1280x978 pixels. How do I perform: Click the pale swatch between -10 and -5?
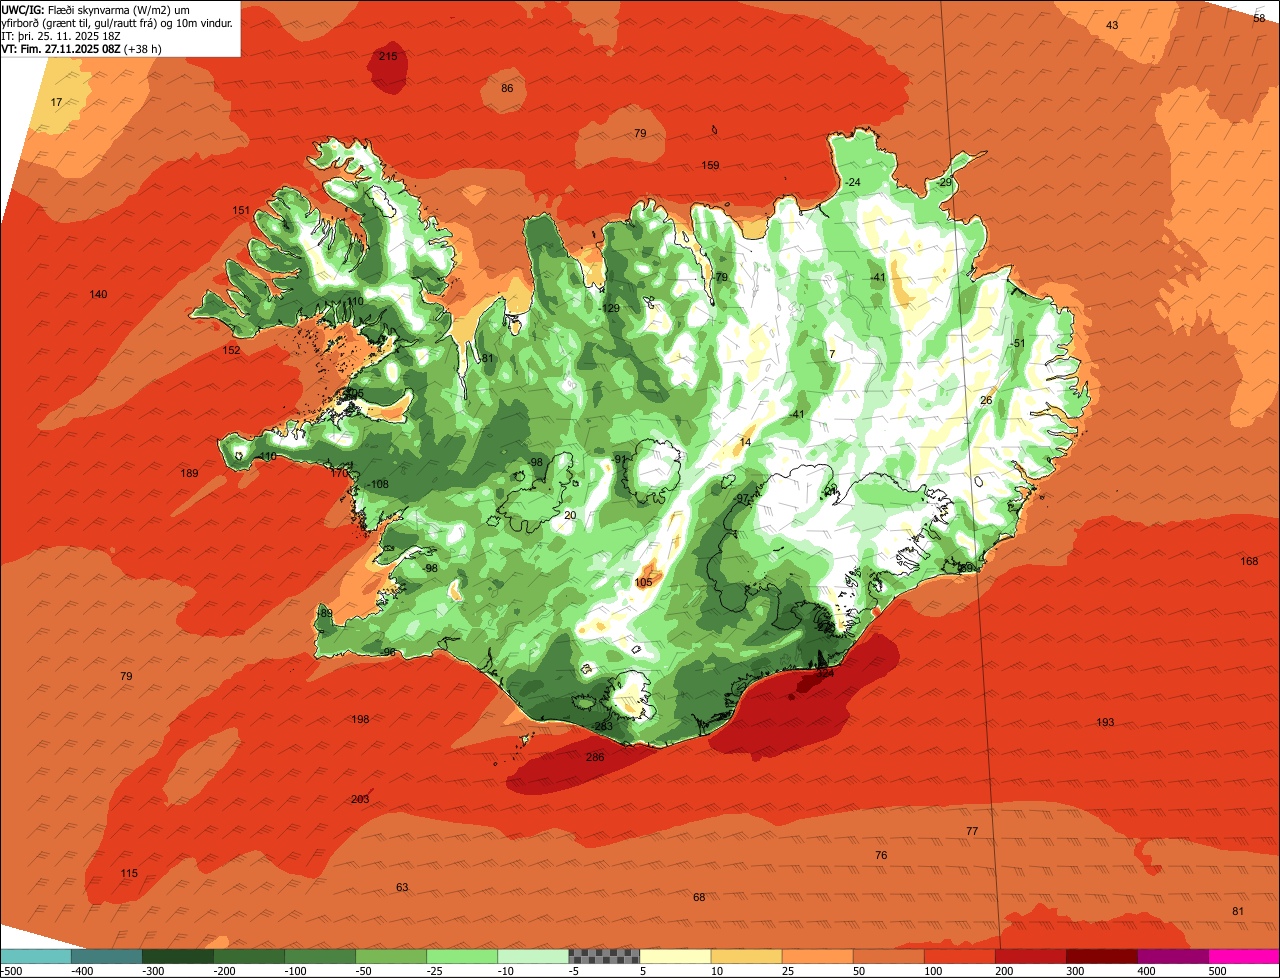[533, 956]
